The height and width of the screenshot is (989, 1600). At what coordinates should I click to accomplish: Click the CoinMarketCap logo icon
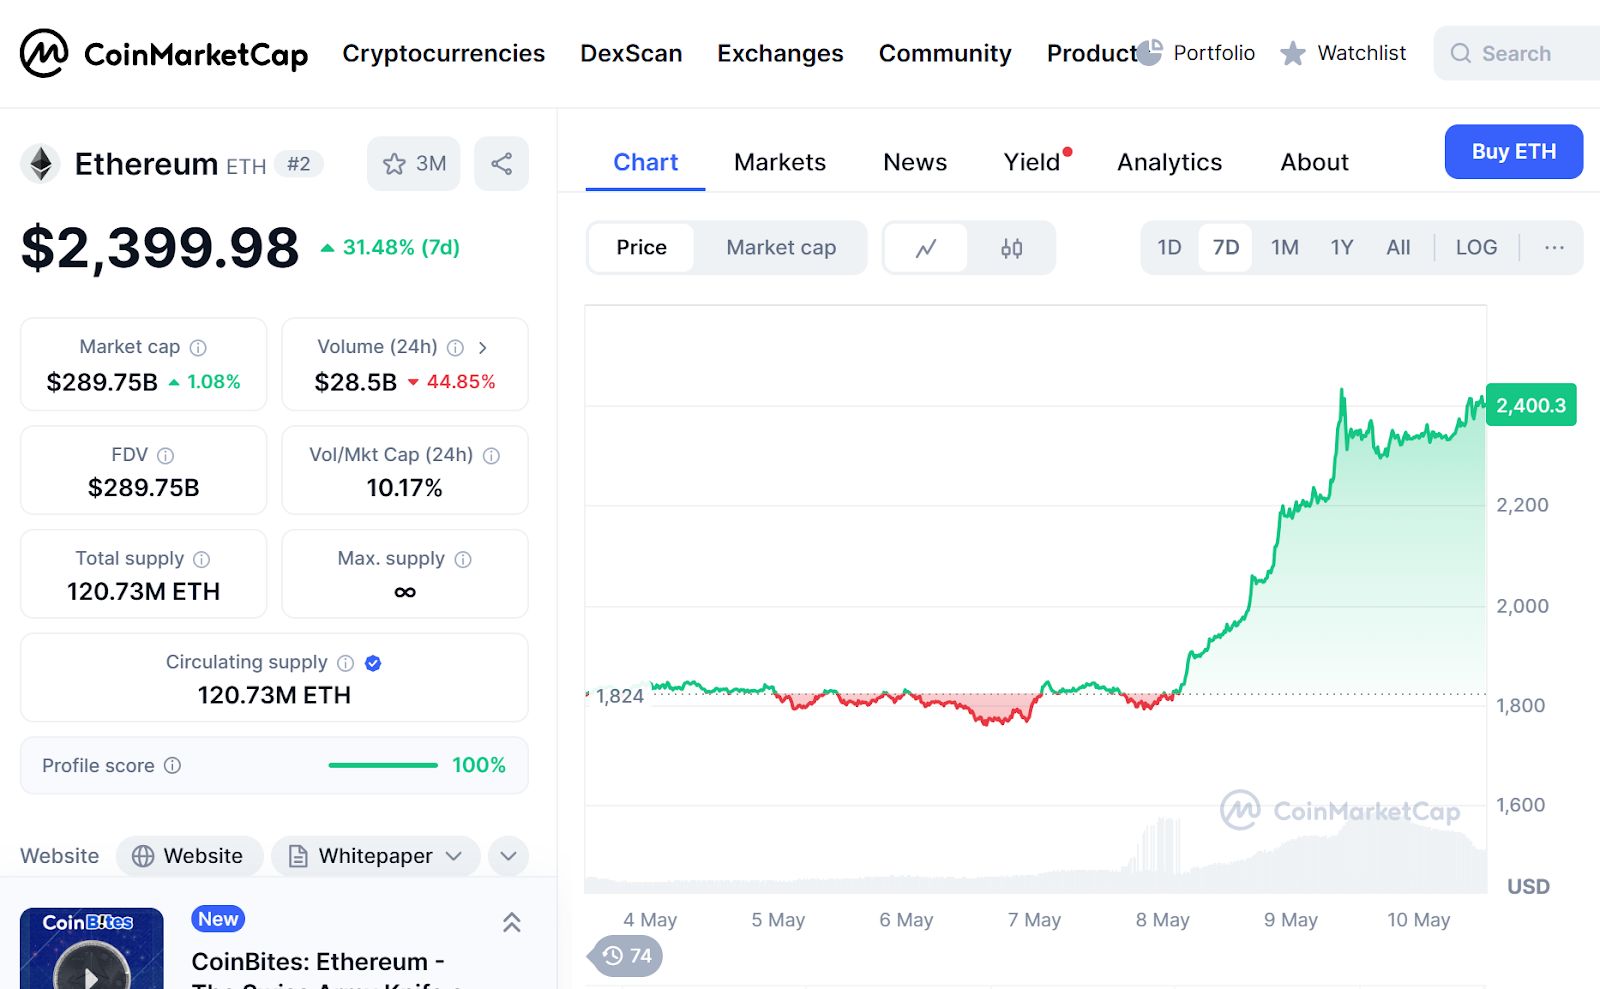click(44, 53)
